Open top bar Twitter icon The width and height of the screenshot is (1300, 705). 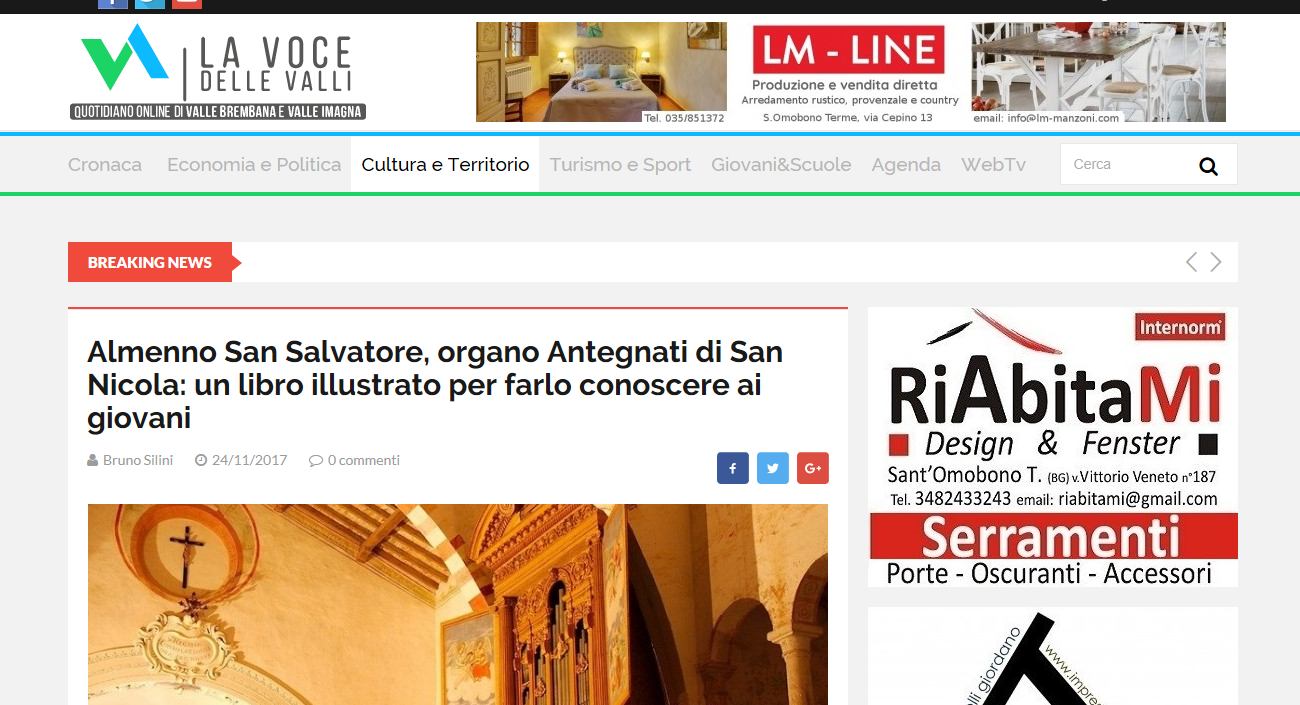tap(150, 4)
